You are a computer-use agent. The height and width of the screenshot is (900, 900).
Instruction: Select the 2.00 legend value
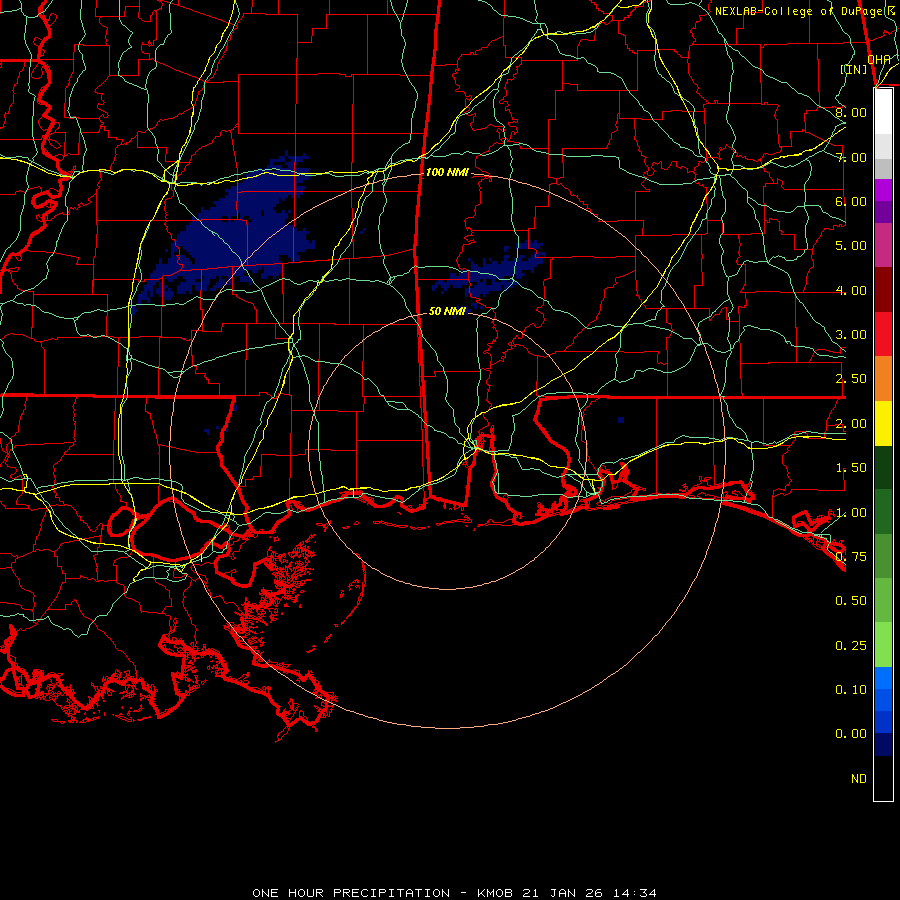(851, 424)
